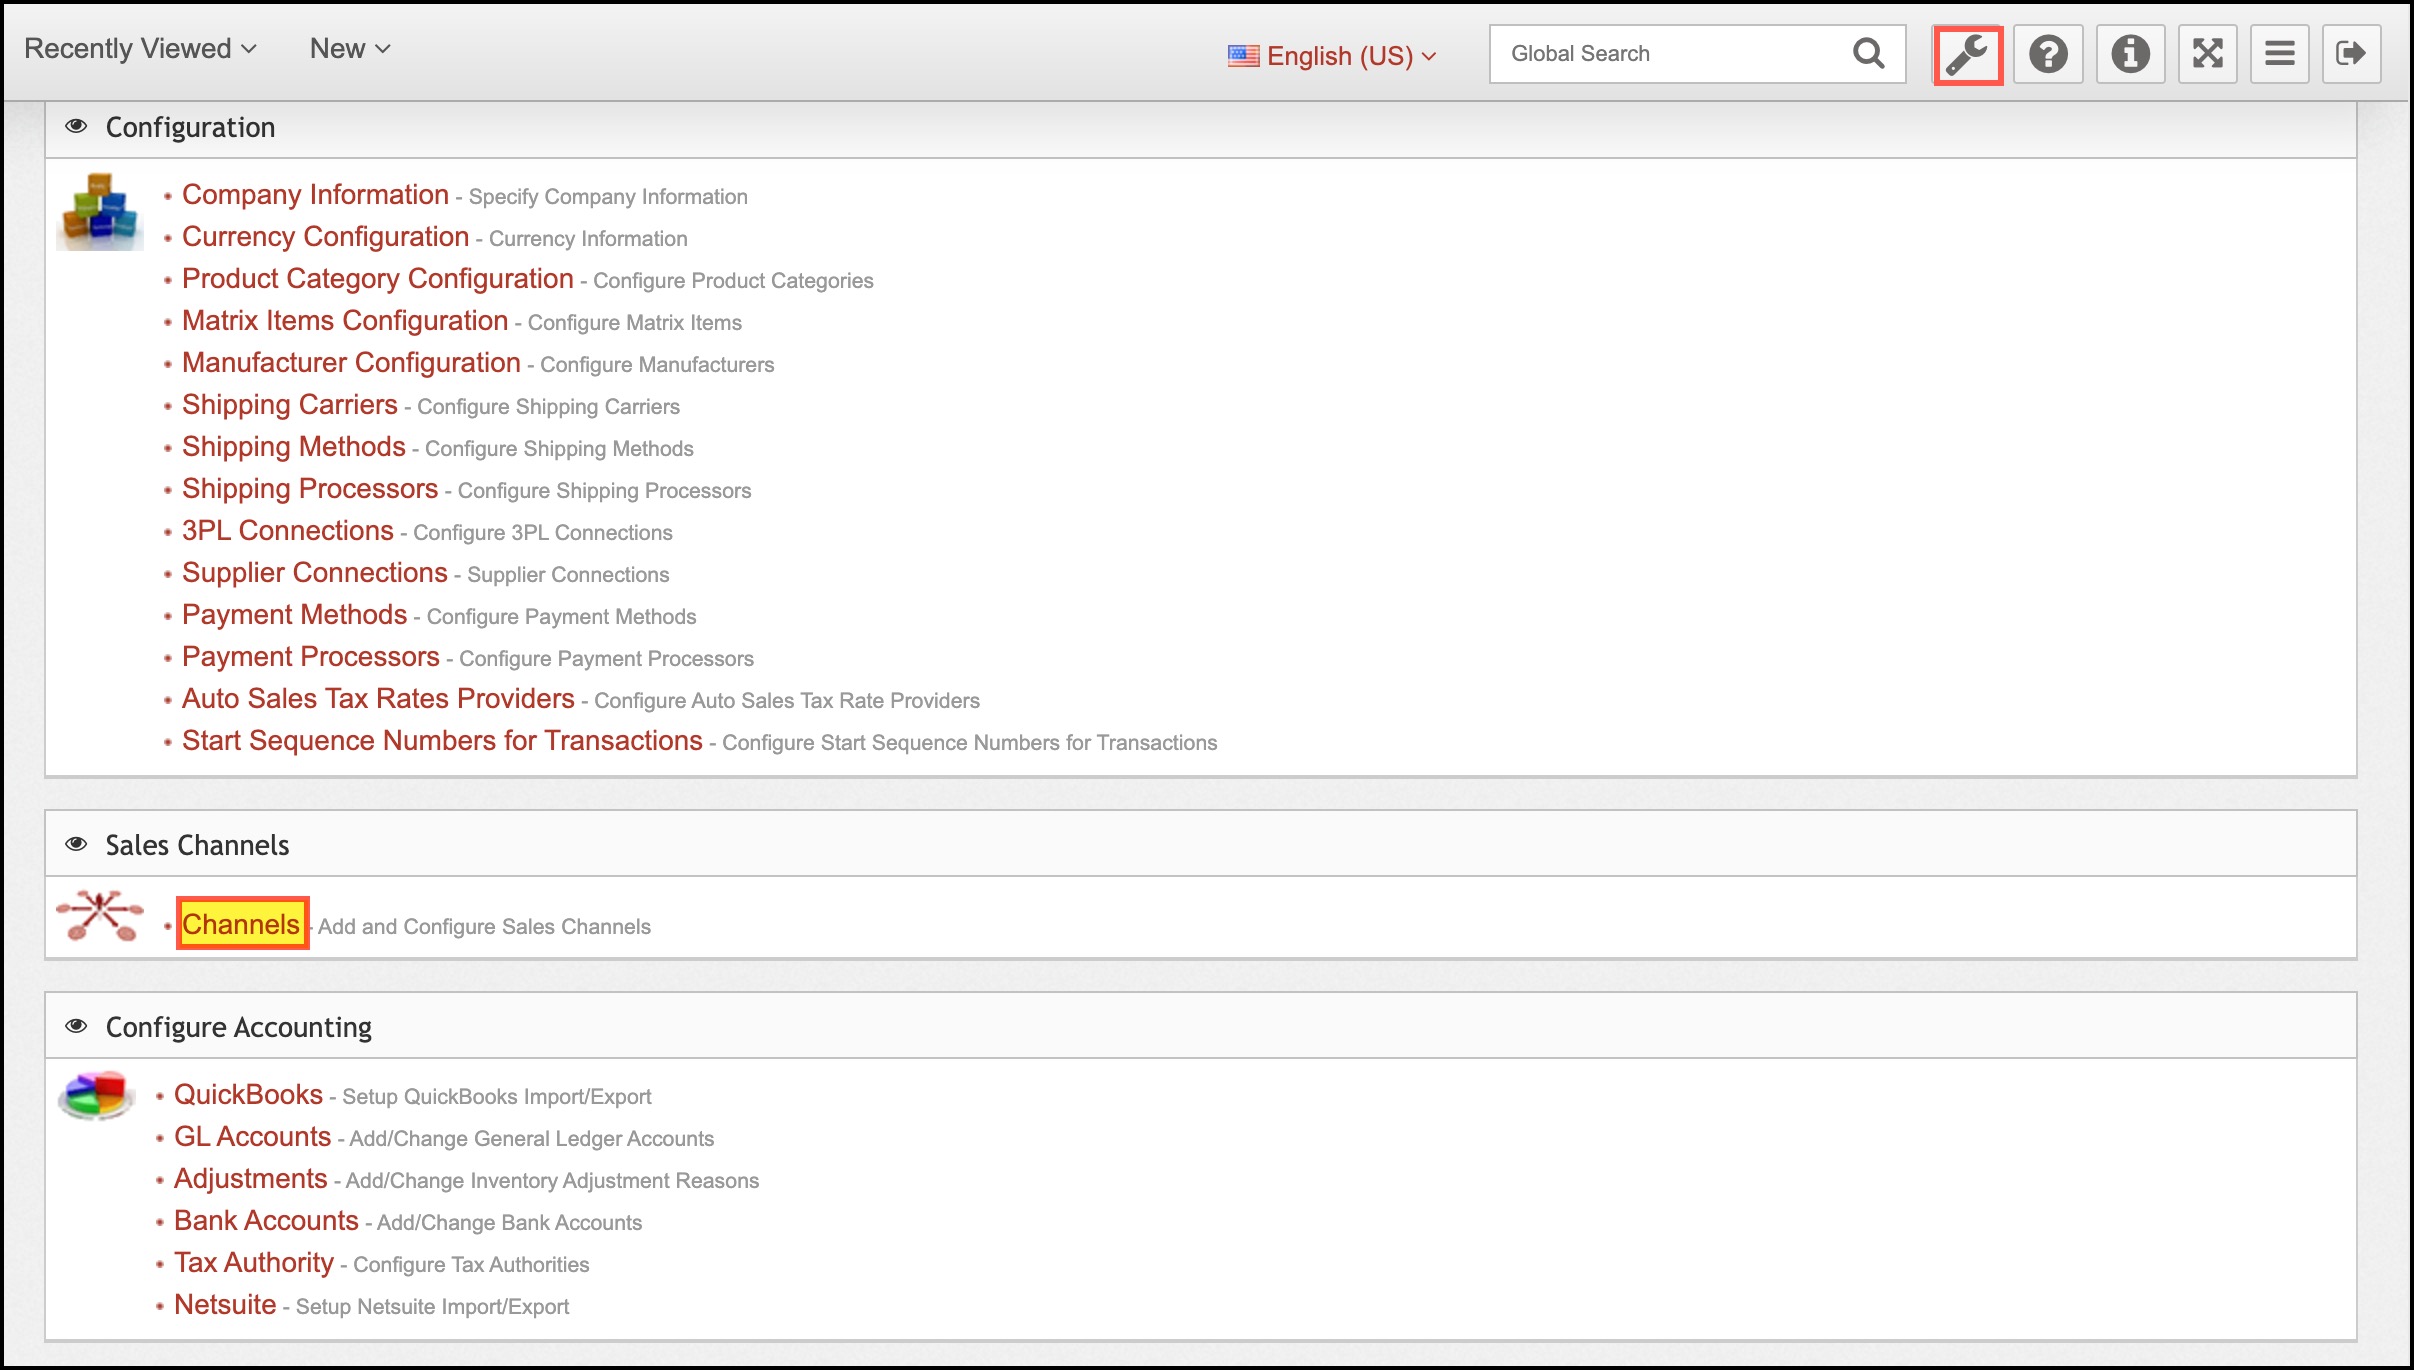Open the Channels link

[x=241, y=925]
